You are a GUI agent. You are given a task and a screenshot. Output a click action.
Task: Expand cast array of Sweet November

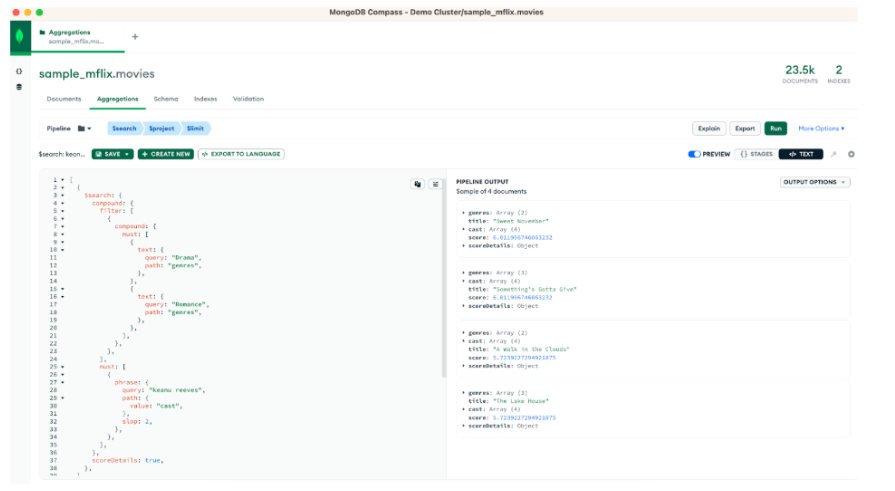tap(463, 230)
